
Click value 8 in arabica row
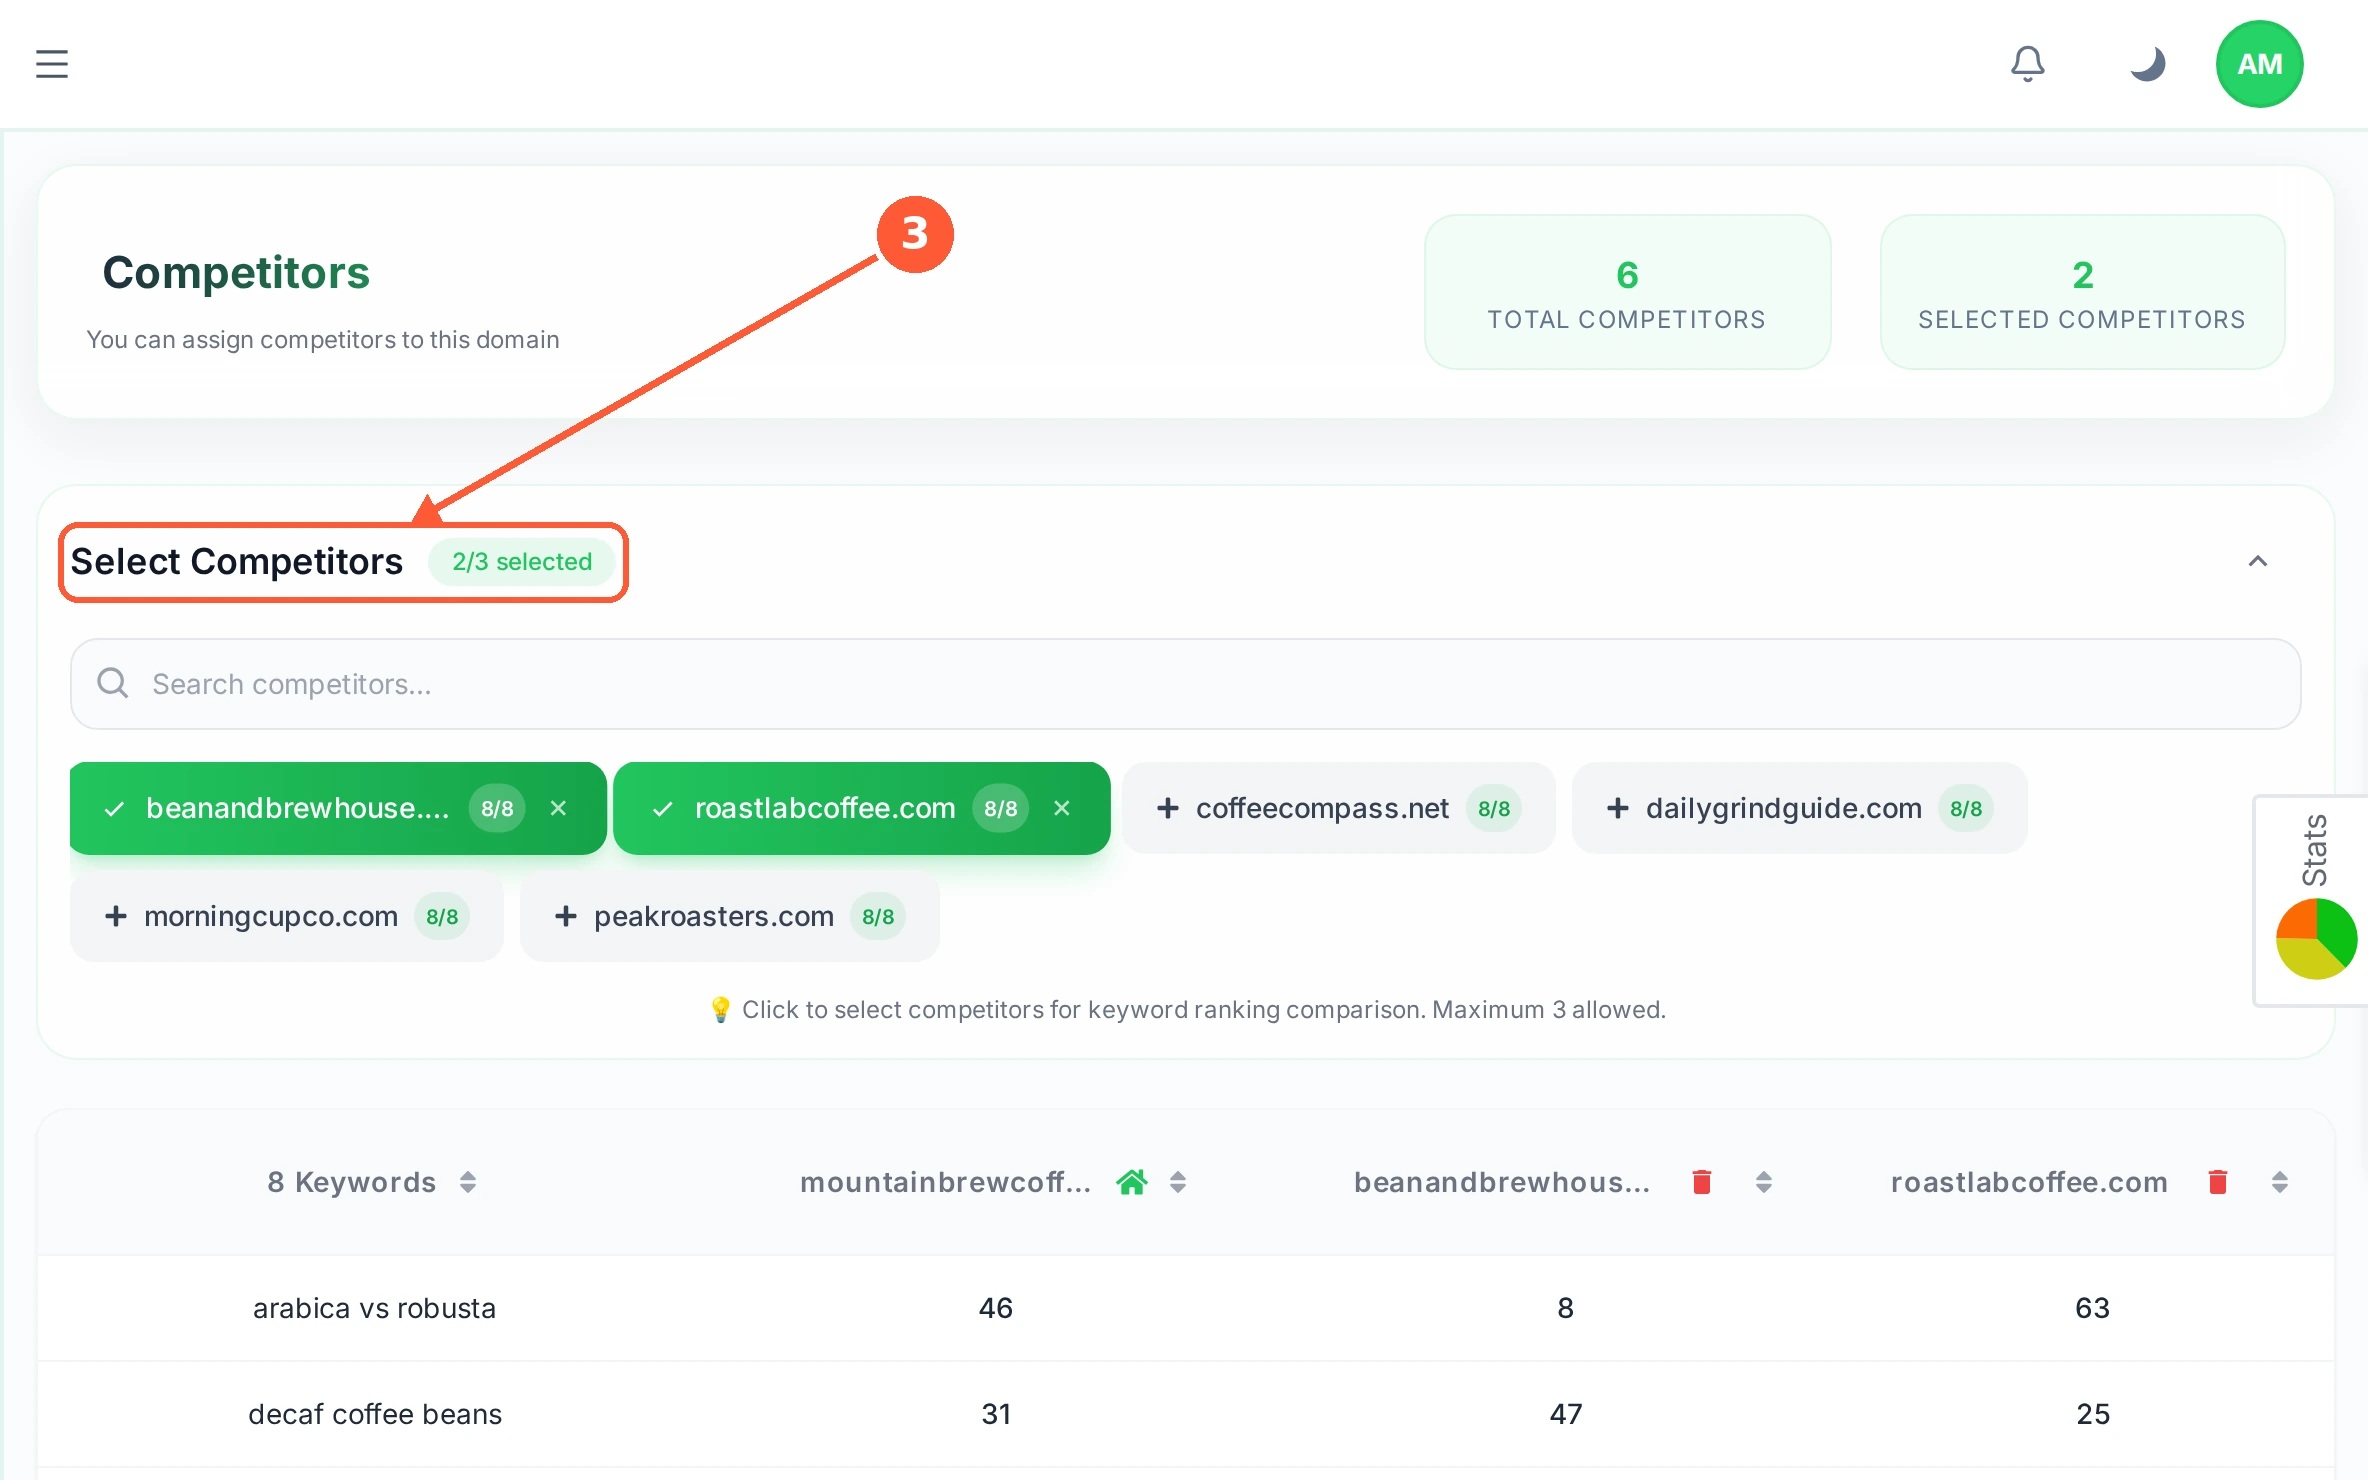tap(1566, 1308)
